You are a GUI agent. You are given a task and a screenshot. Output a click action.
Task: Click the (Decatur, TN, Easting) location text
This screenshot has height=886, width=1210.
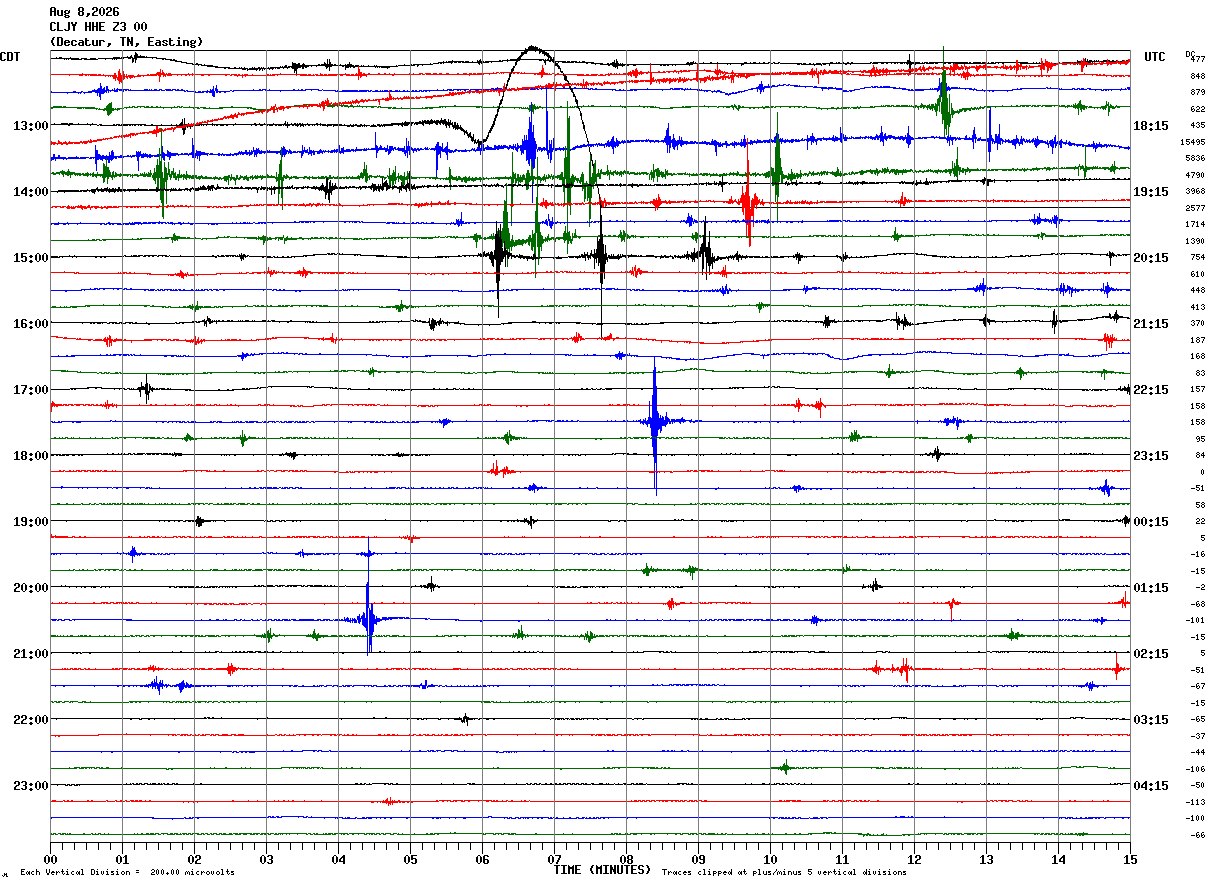[x=126, y=42]
